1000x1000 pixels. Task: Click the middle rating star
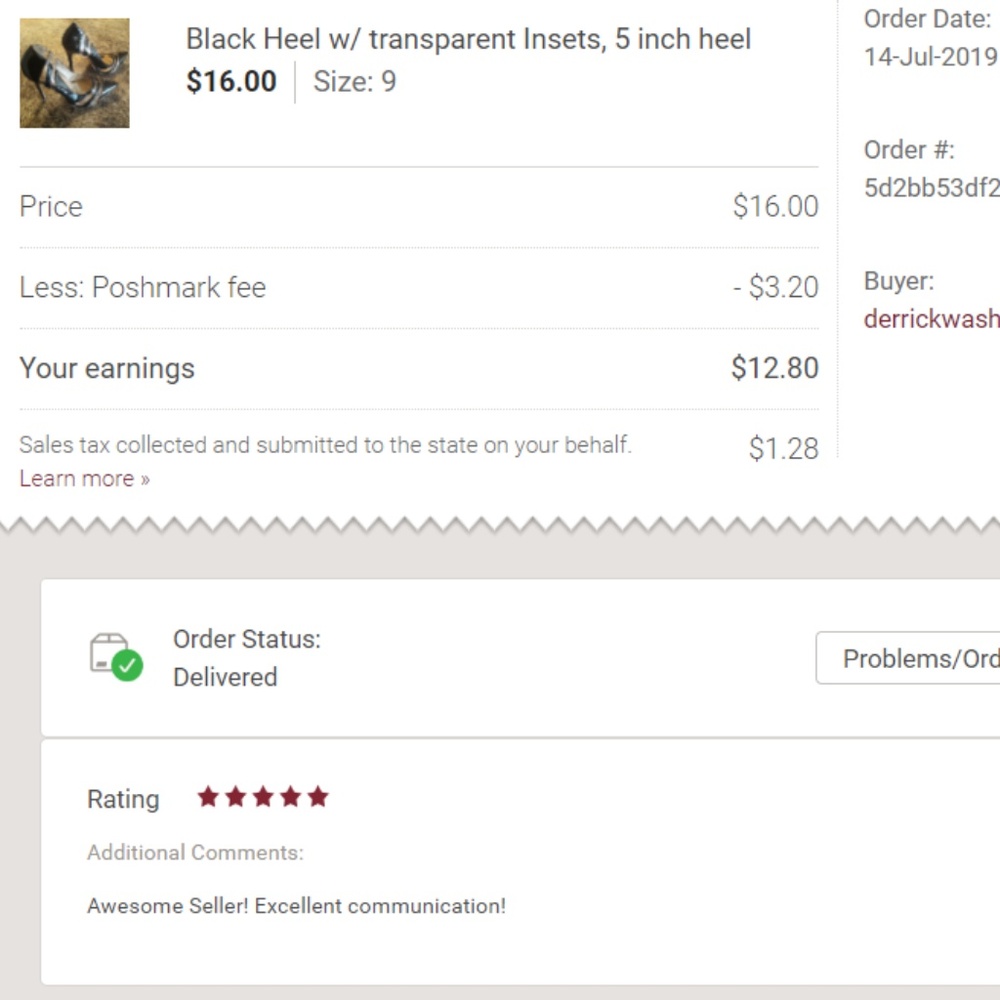(x=263, y=796)
